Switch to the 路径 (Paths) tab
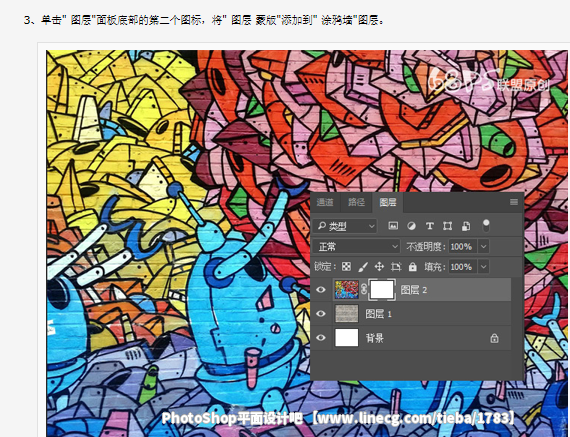The image size is (570, 437). (x=356, y=203)
